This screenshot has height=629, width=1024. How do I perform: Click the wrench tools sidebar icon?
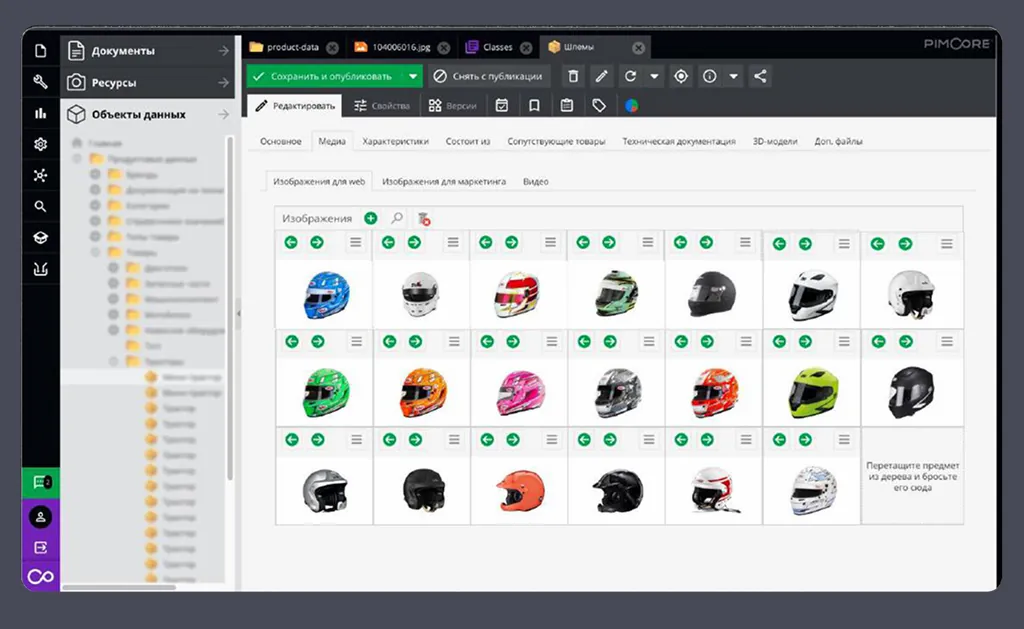click(x=40, y=82)
